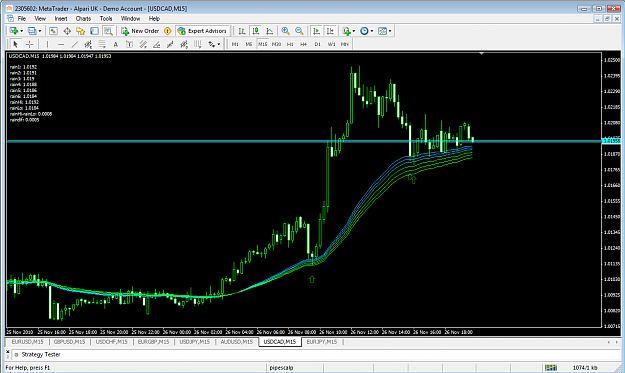Switch to the USDJPY,M15 chart tab
Screen dimensions: 625x373
click(195, 342)
